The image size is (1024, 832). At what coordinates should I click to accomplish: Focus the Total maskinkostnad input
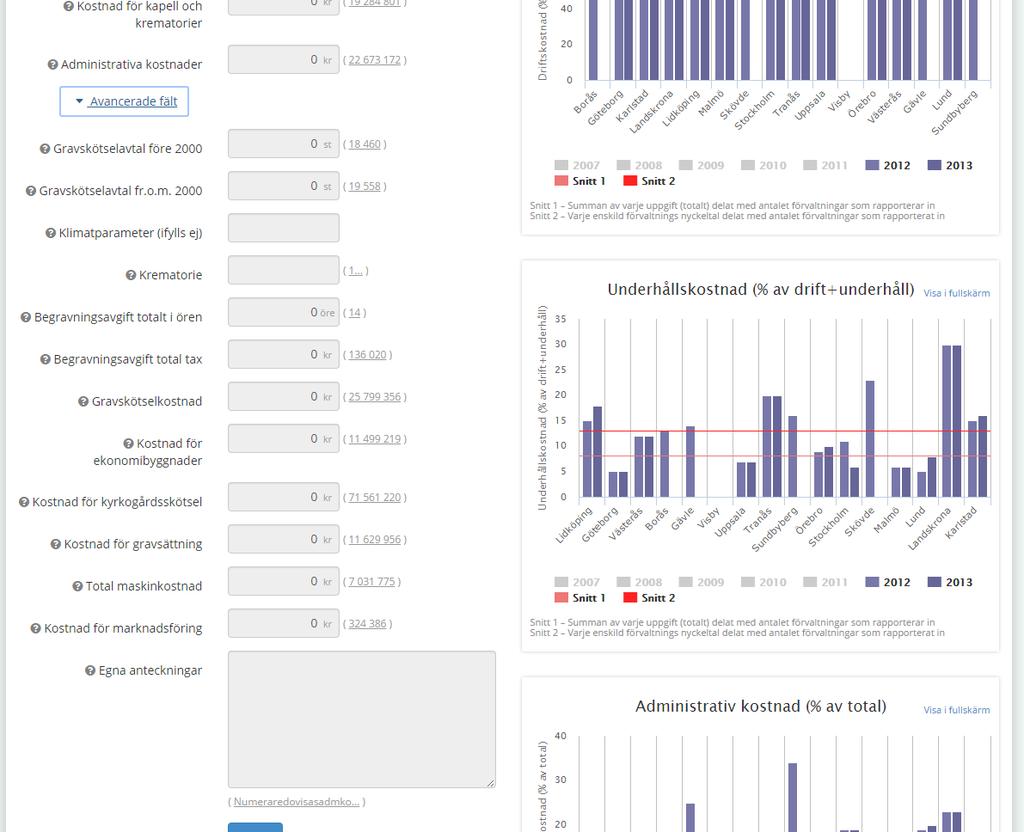click(283, 581)
